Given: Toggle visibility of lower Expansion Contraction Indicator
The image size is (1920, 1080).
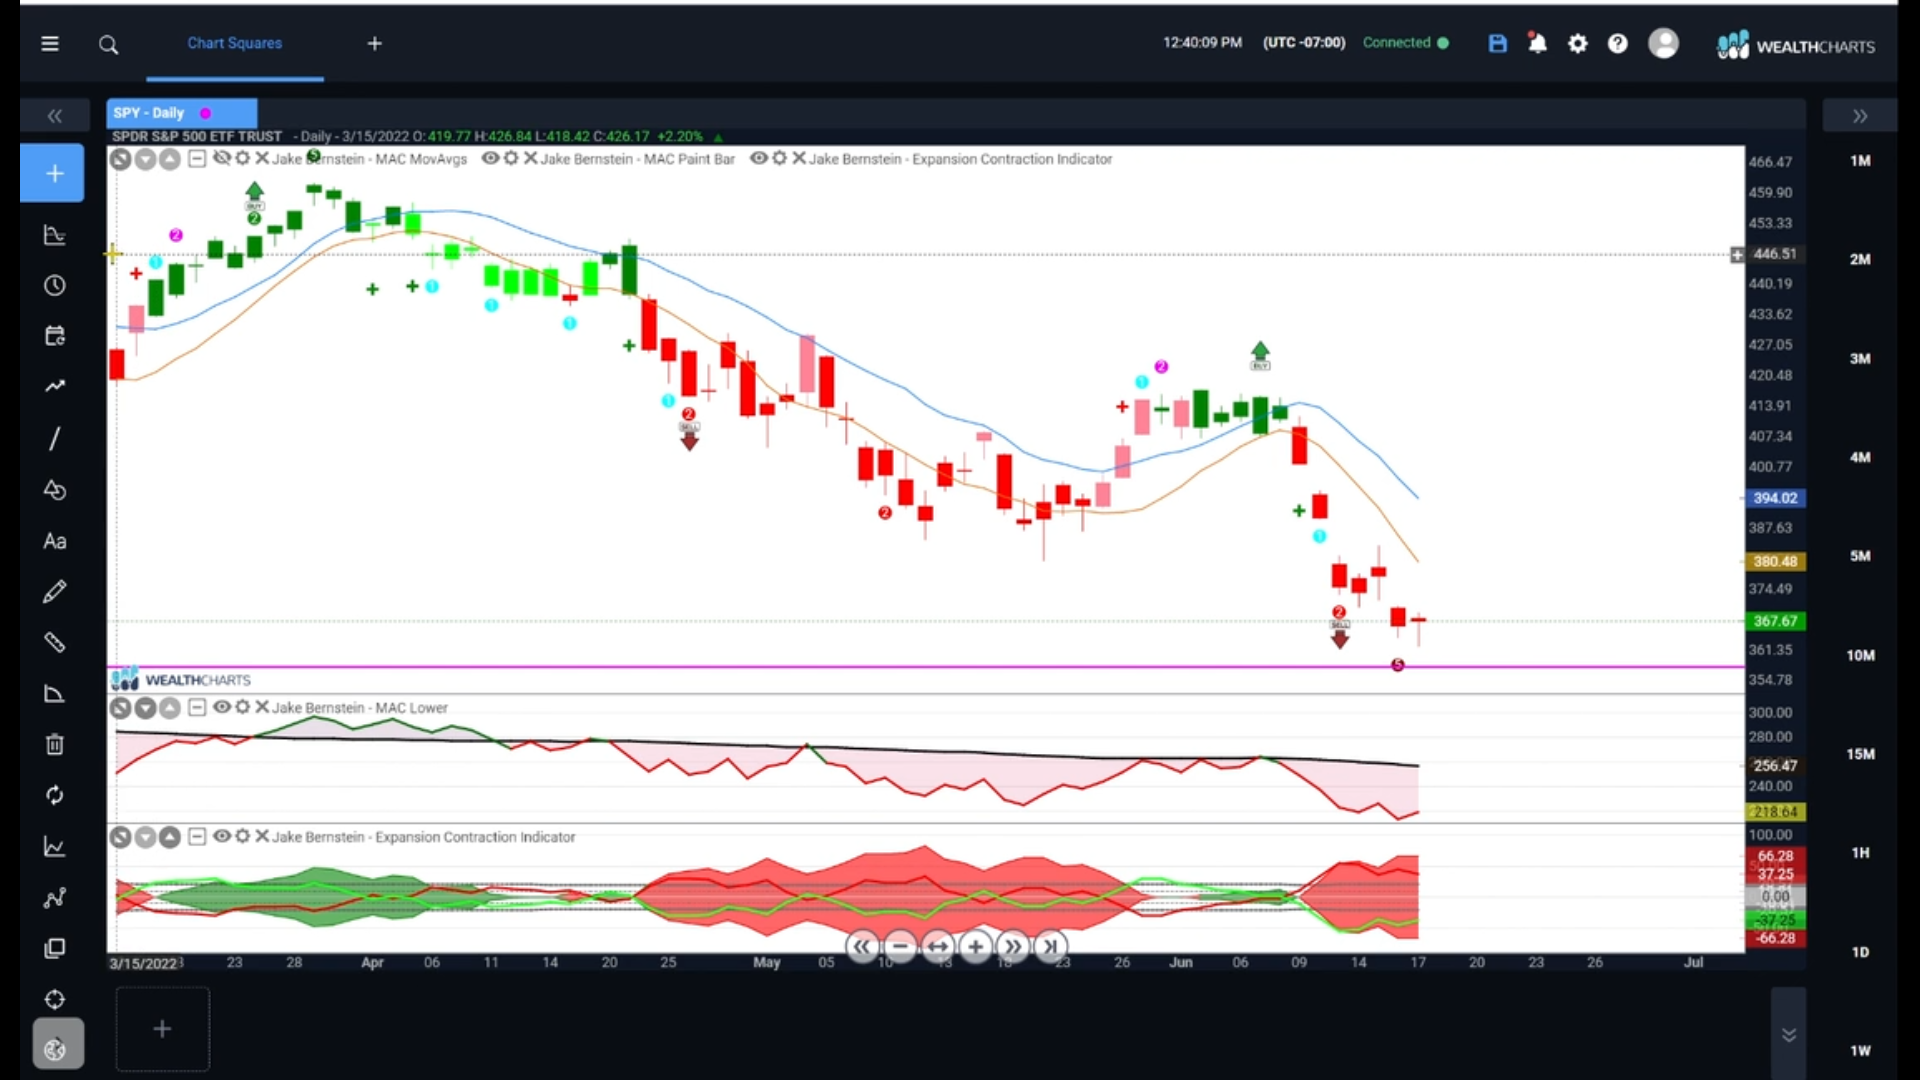Looking at the screenshot, I should pyautogui.click(x=222, y=836).
